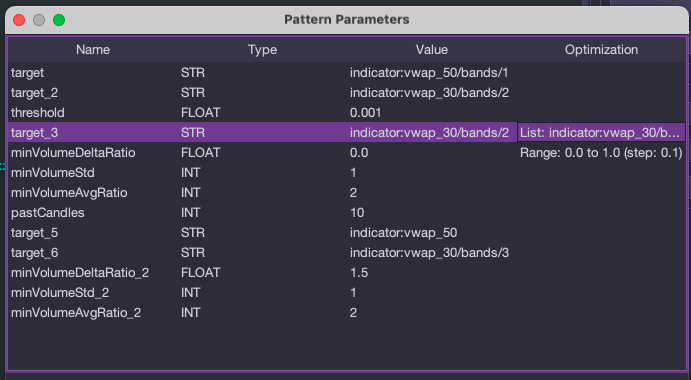Click the FLOAT type of threshold row
691x380 pixels.
200,112
